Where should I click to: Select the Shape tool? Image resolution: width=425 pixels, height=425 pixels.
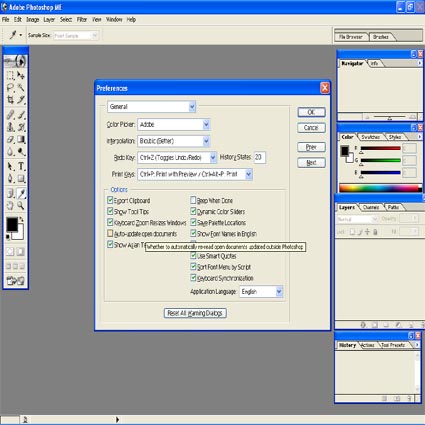[x=21, y=179]
